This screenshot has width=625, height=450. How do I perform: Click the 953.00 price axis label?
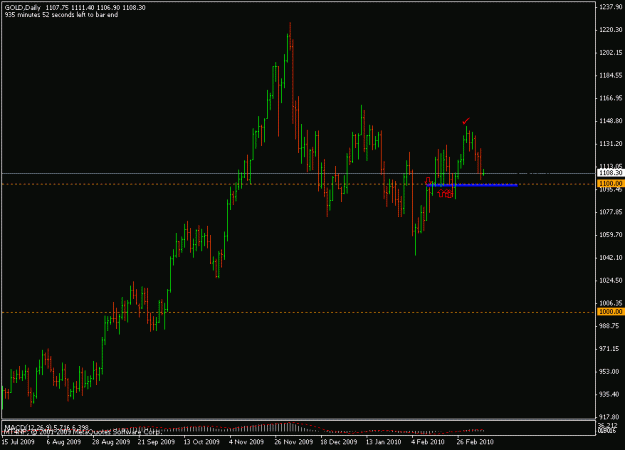click(x=611, y=371)
